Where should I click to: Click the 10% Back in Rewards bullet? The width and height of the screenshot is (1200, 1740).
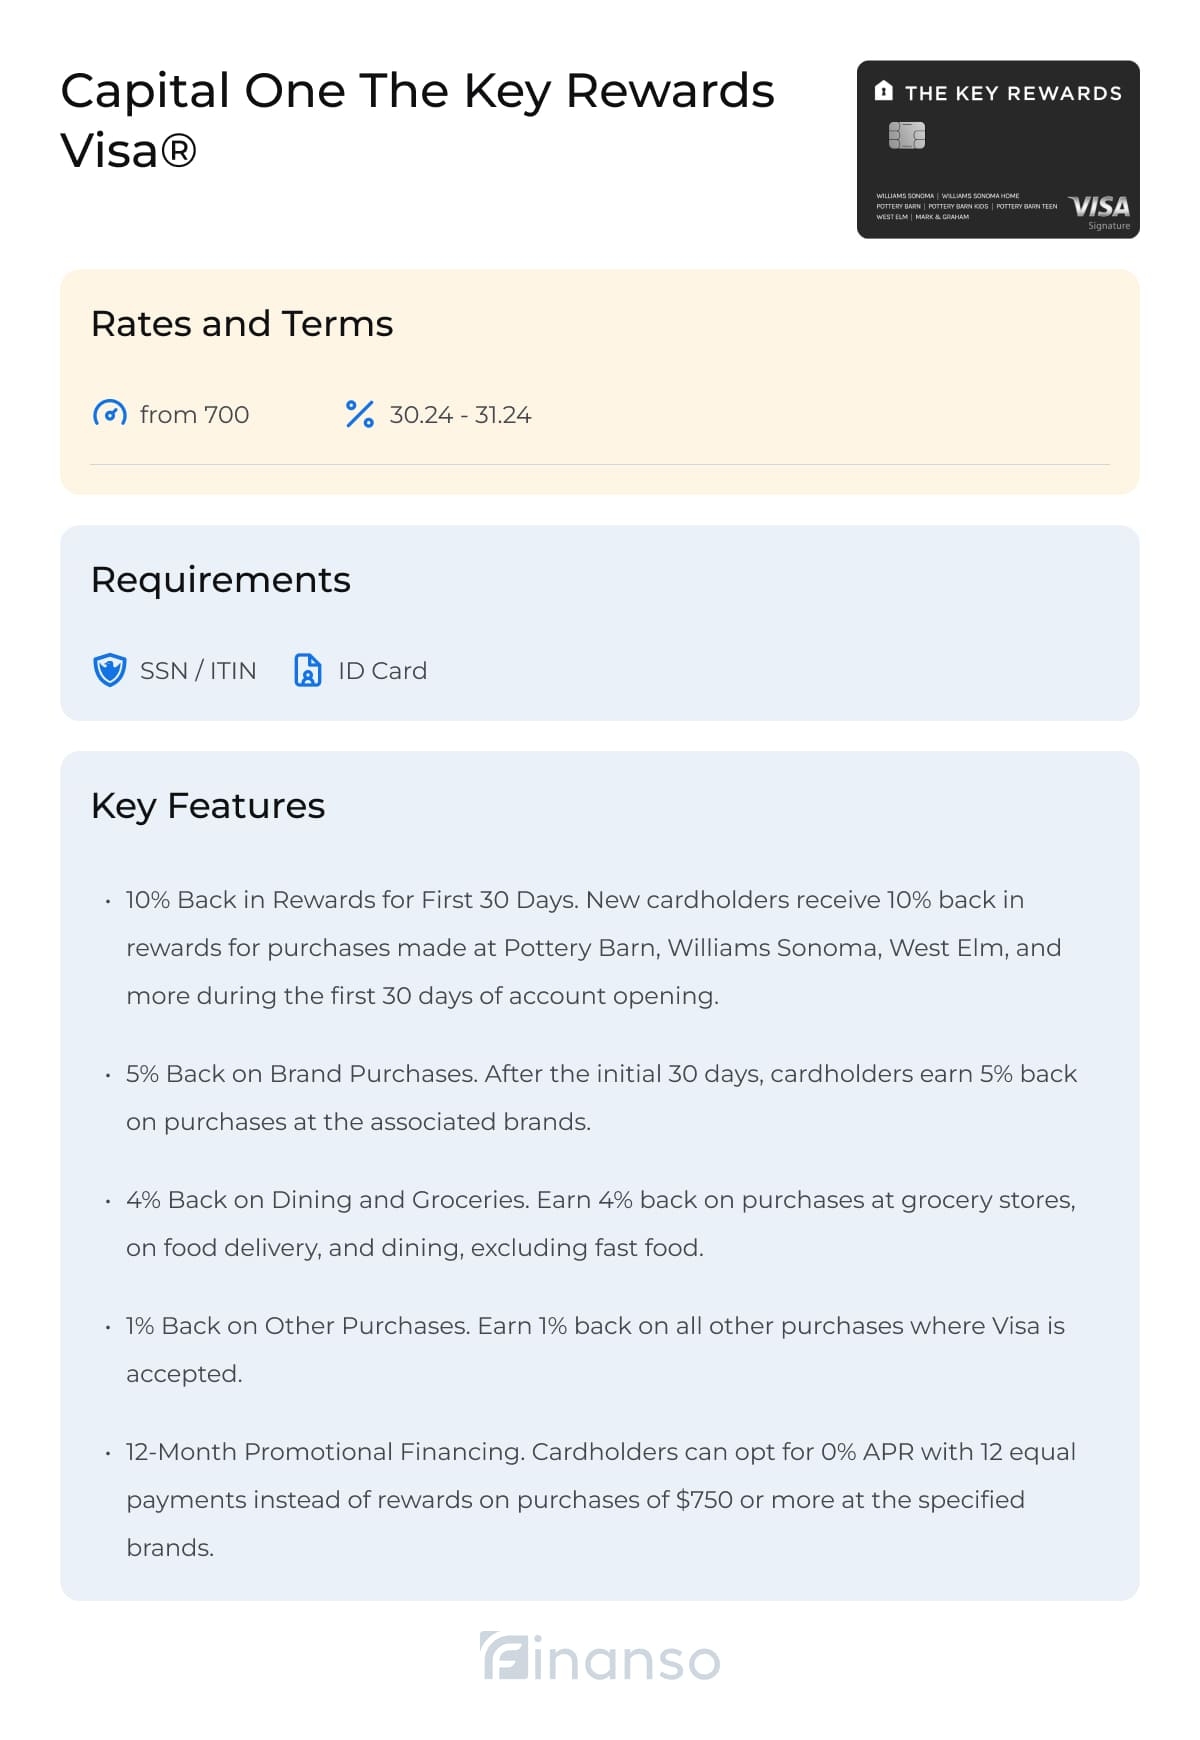point(594,947)
